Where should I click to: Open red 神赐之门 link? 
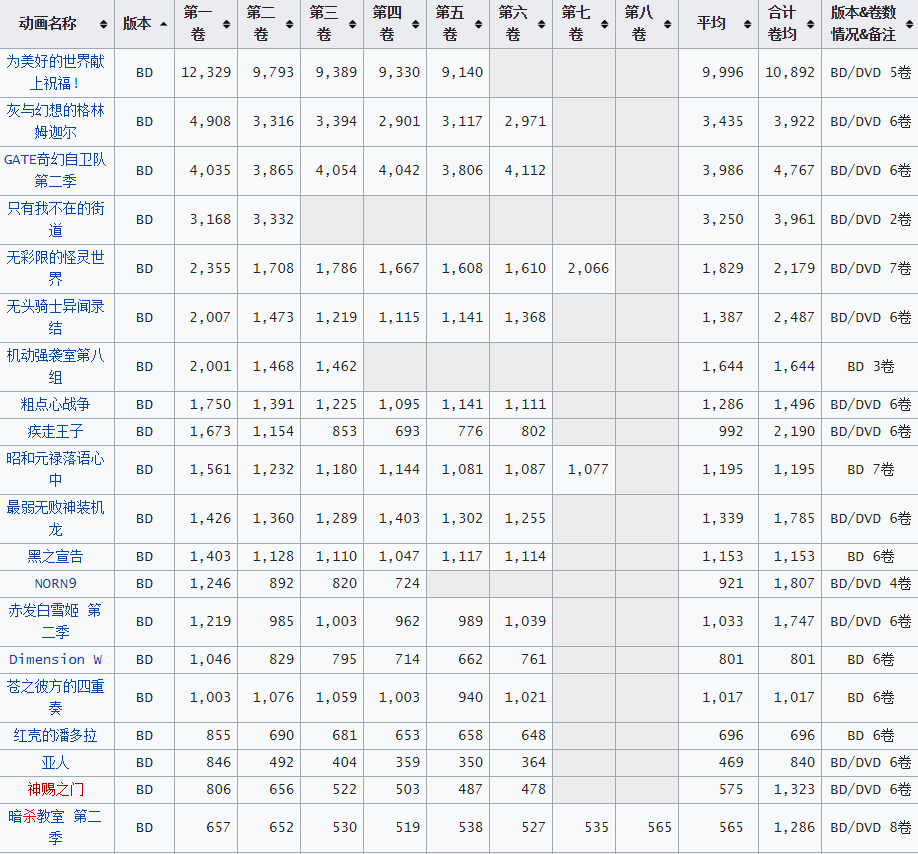click(56, 790)
